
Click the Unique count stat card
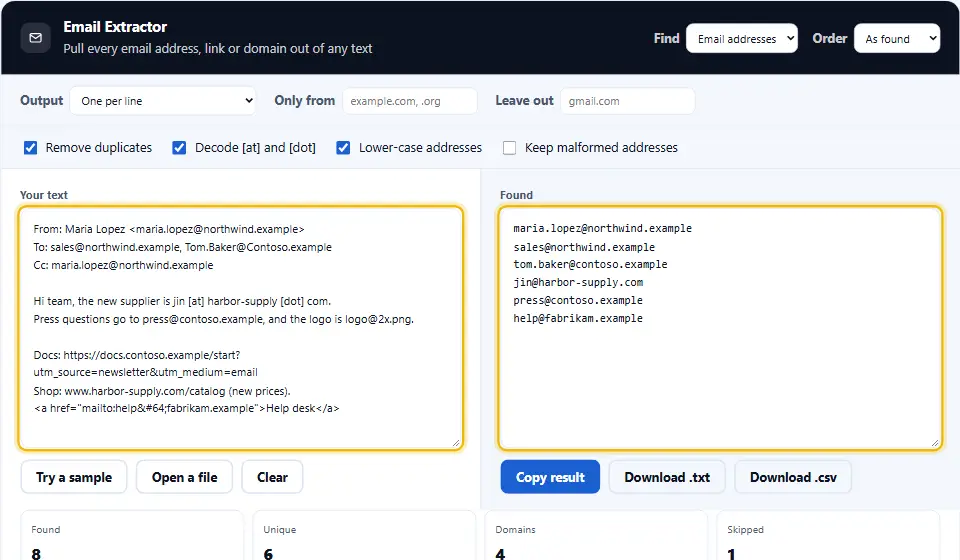(364, 536)
